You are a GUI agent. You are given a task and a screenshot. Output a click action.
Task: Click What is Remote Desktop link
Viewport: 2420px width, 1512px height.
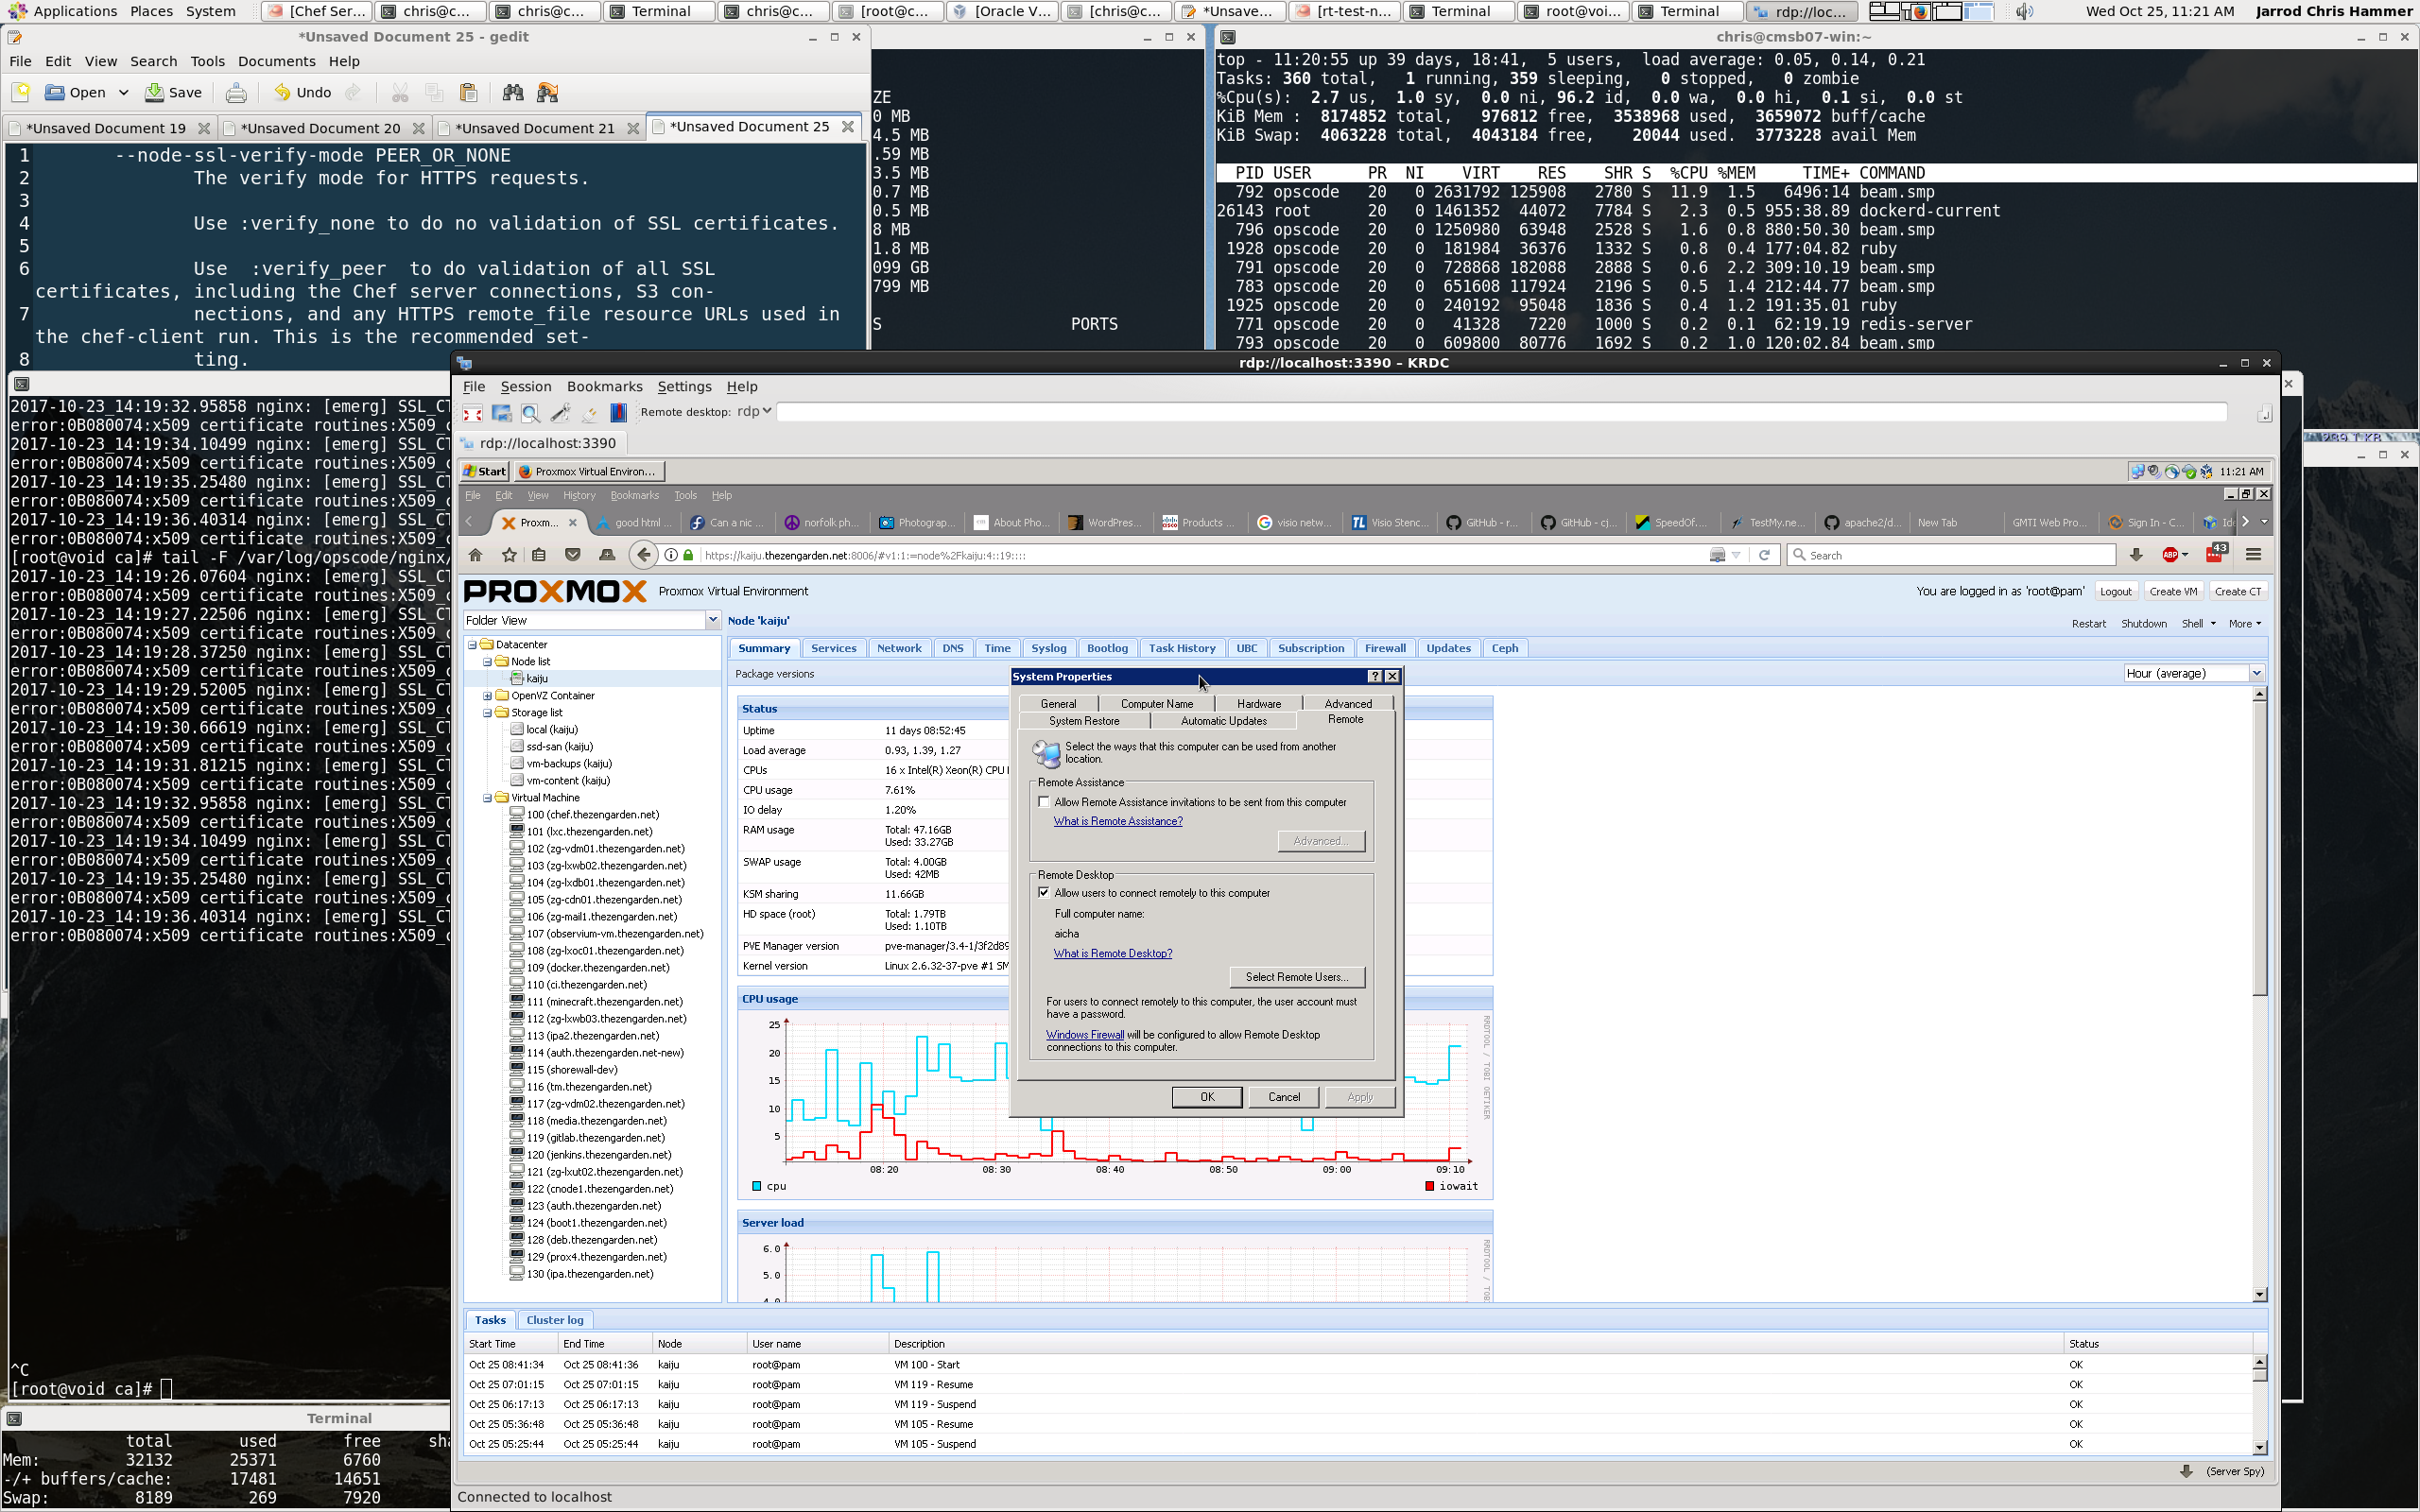pos(1112,954)
